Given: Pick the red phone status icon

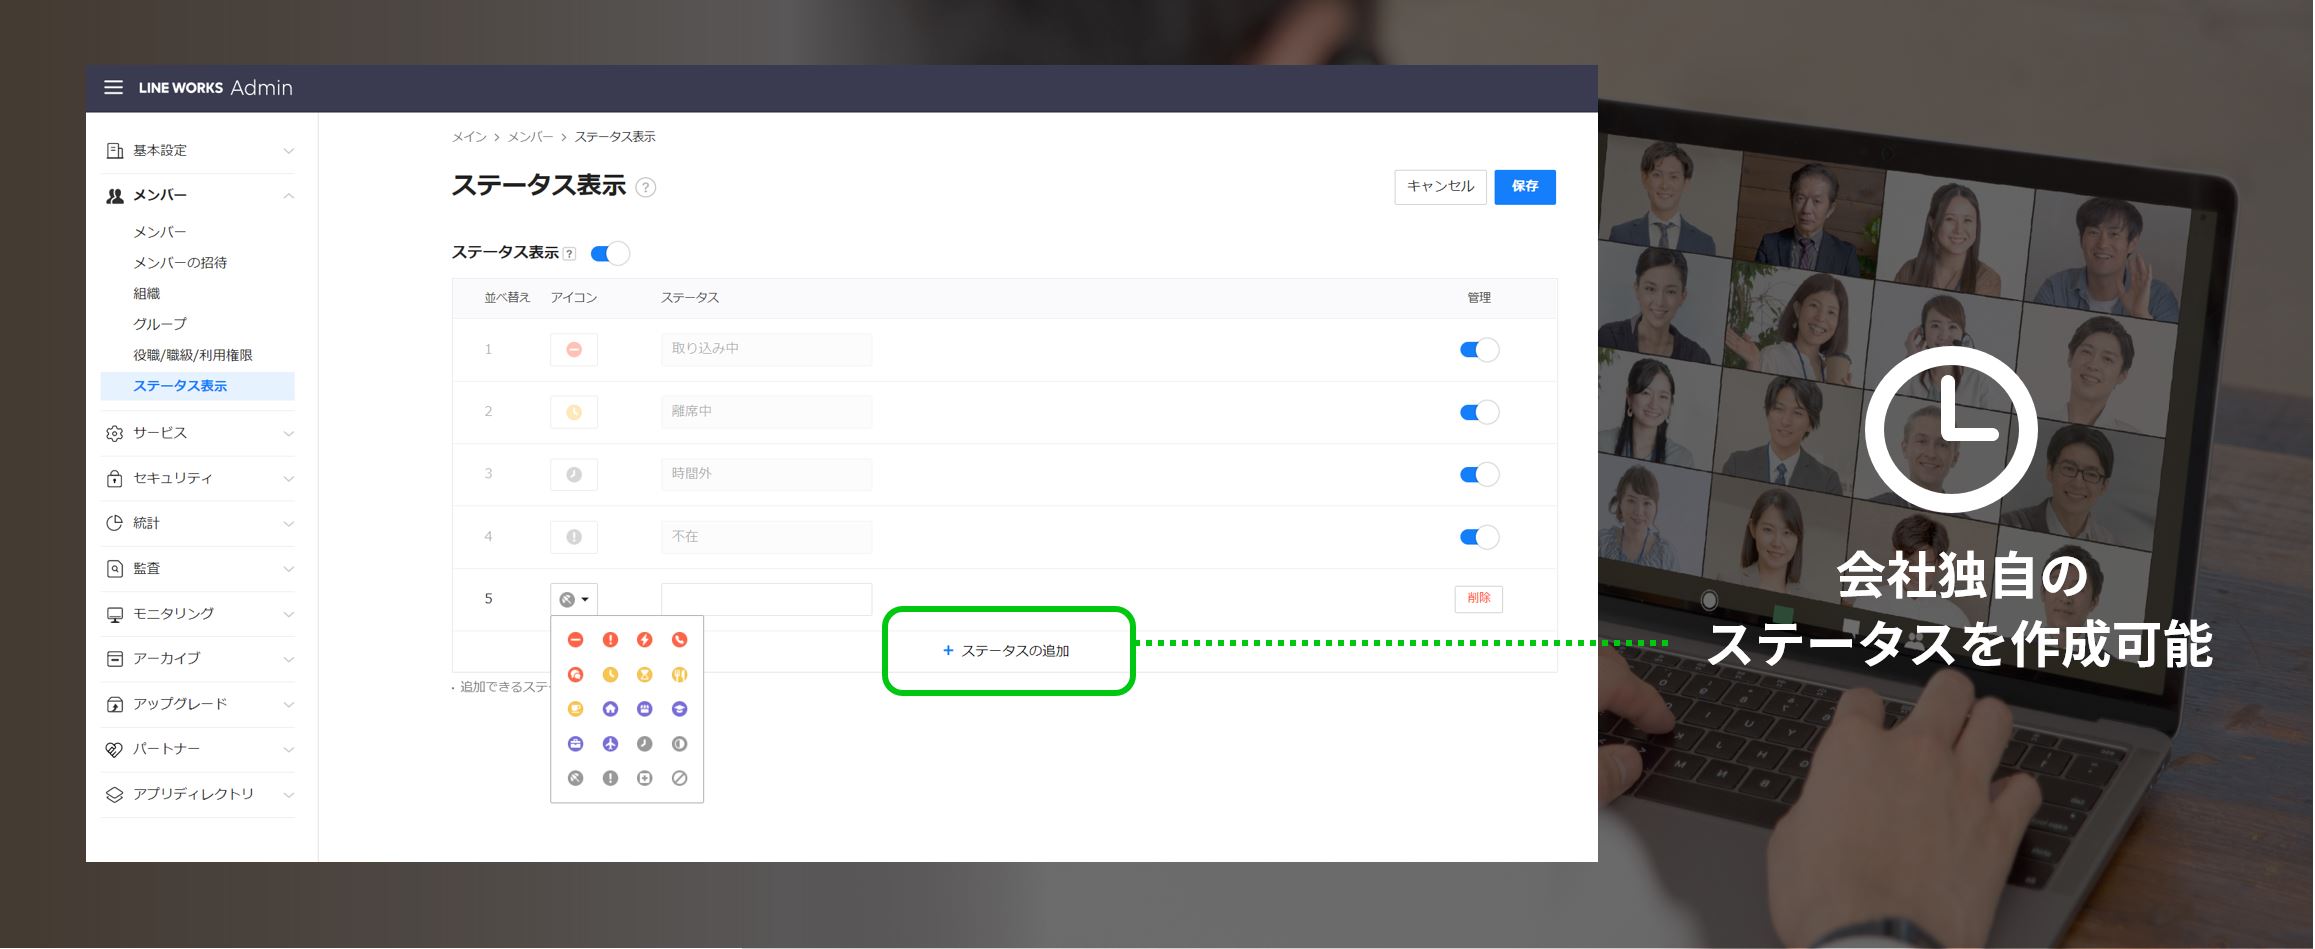Looking at the screenshot, I should tap(679, 640).
